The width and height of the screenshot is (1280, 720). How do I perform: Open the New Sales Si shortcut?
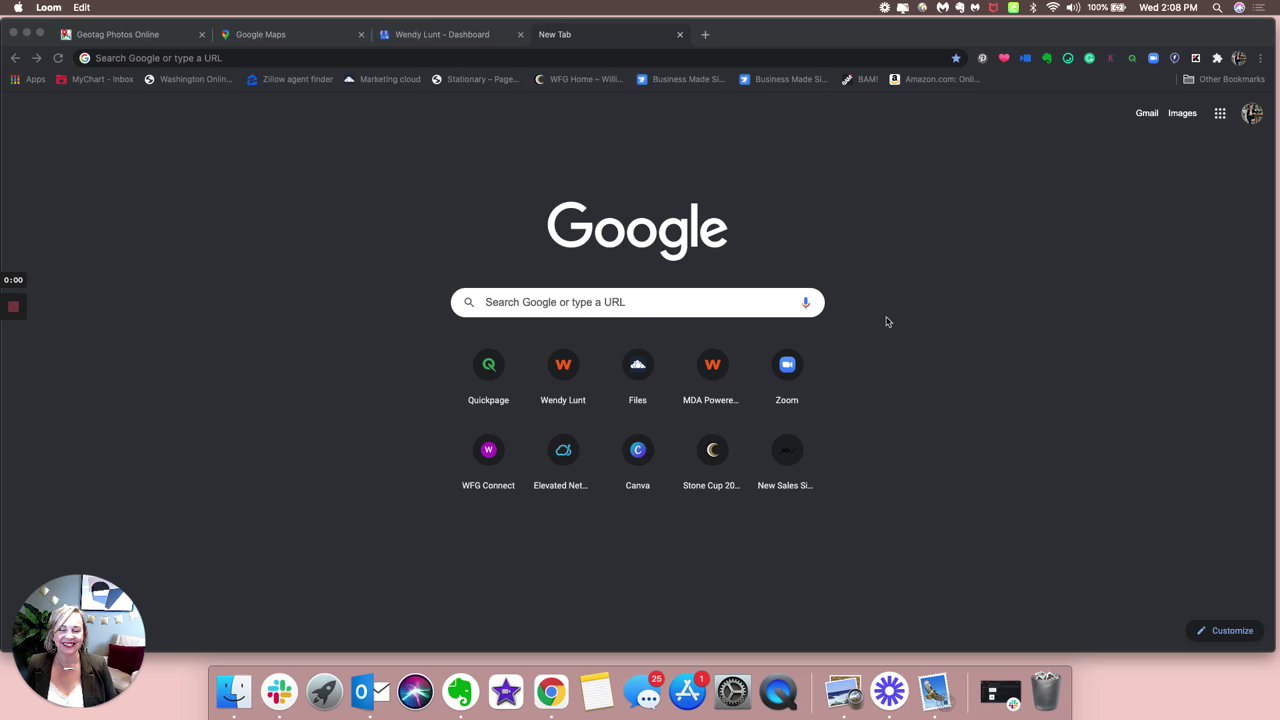click(x=787, y=463)
